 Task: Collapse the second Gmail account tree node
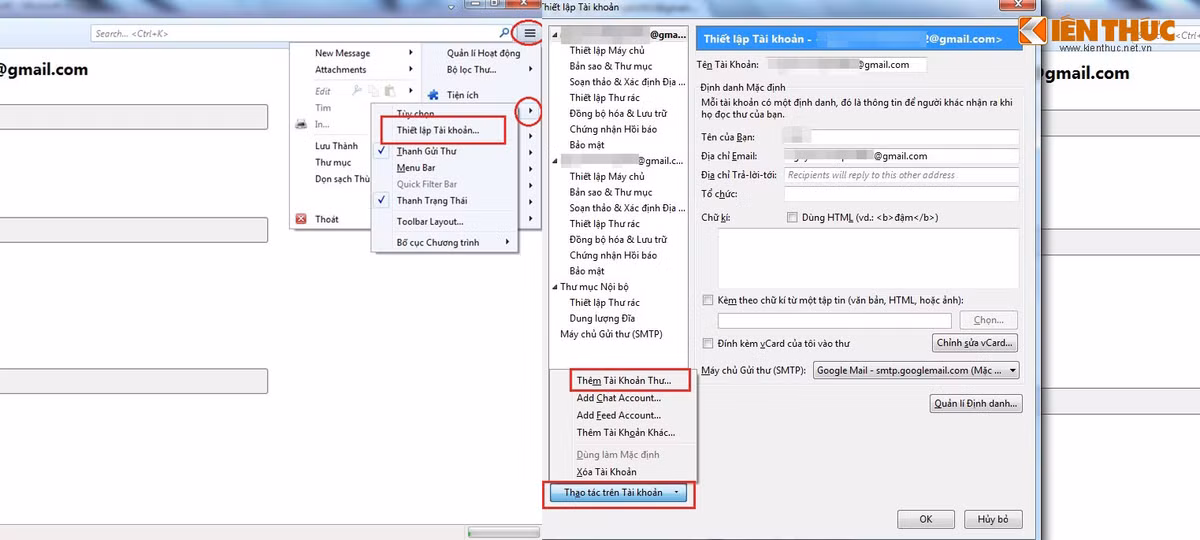click(556, 160)
